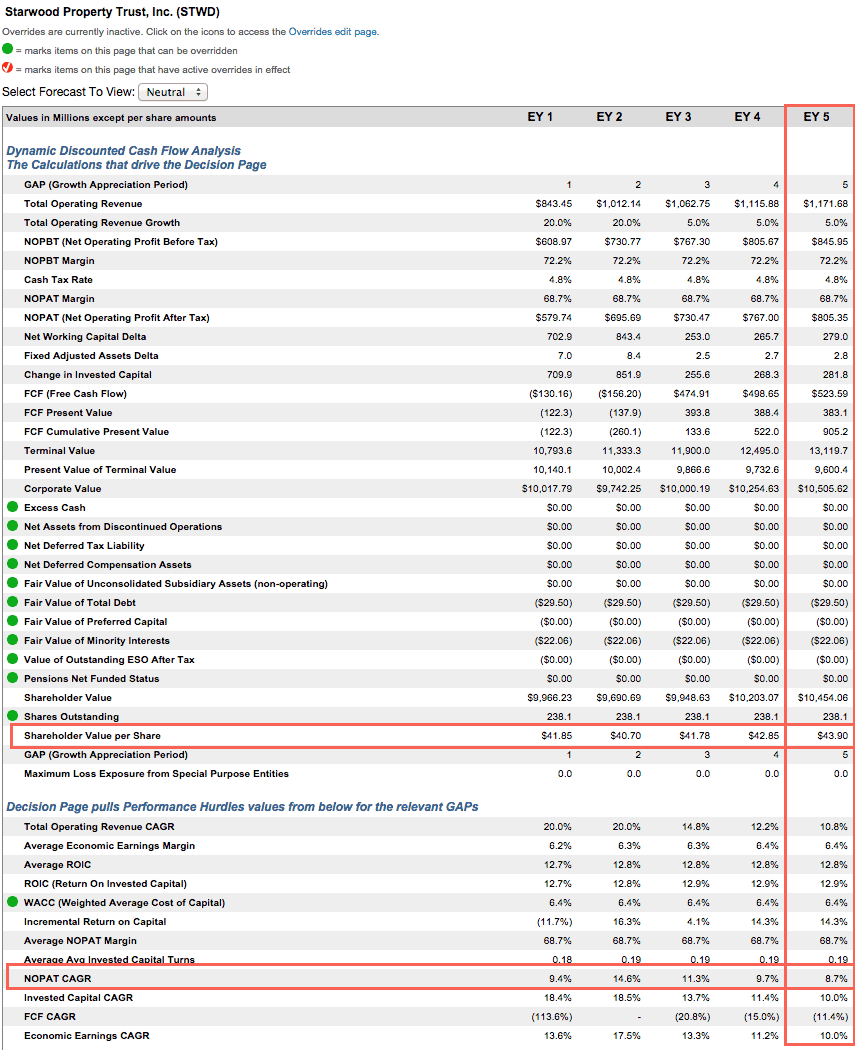The width and height of the screenshot is (855, 1050).
Task: Click the Present Value of Terminal Value label
Action: pyautogui.click(x=100, y=469)
